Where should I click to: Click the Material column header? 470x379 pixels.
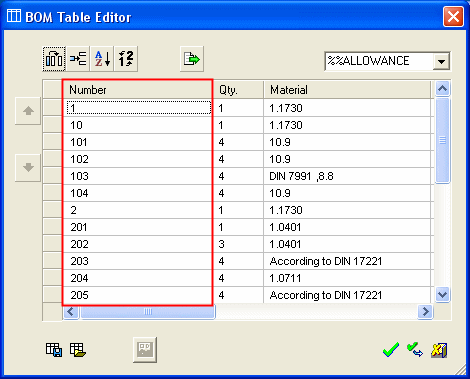click(347, 90)
